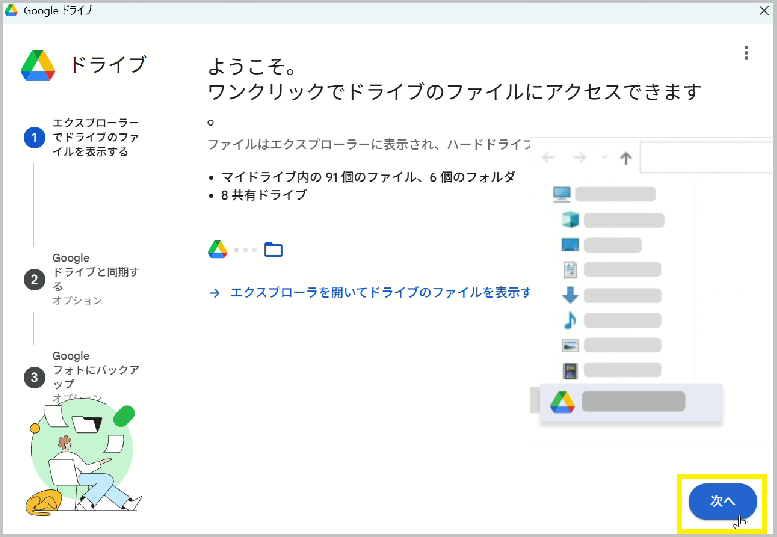Click the 次へ button
The height and width of the screenshot is (537, 777).
[x=722, y=501]
